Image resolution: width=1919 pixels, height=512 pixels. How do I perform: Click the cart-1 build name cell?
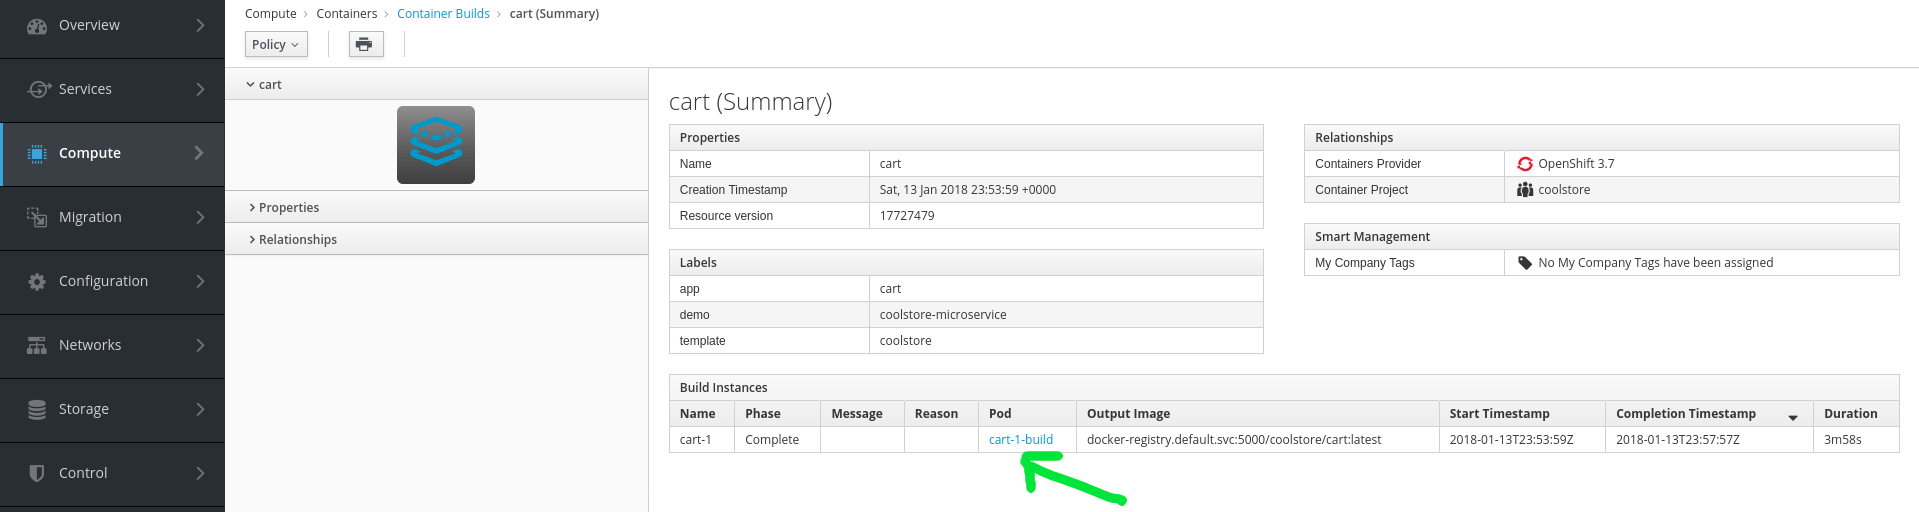[702, 440]
